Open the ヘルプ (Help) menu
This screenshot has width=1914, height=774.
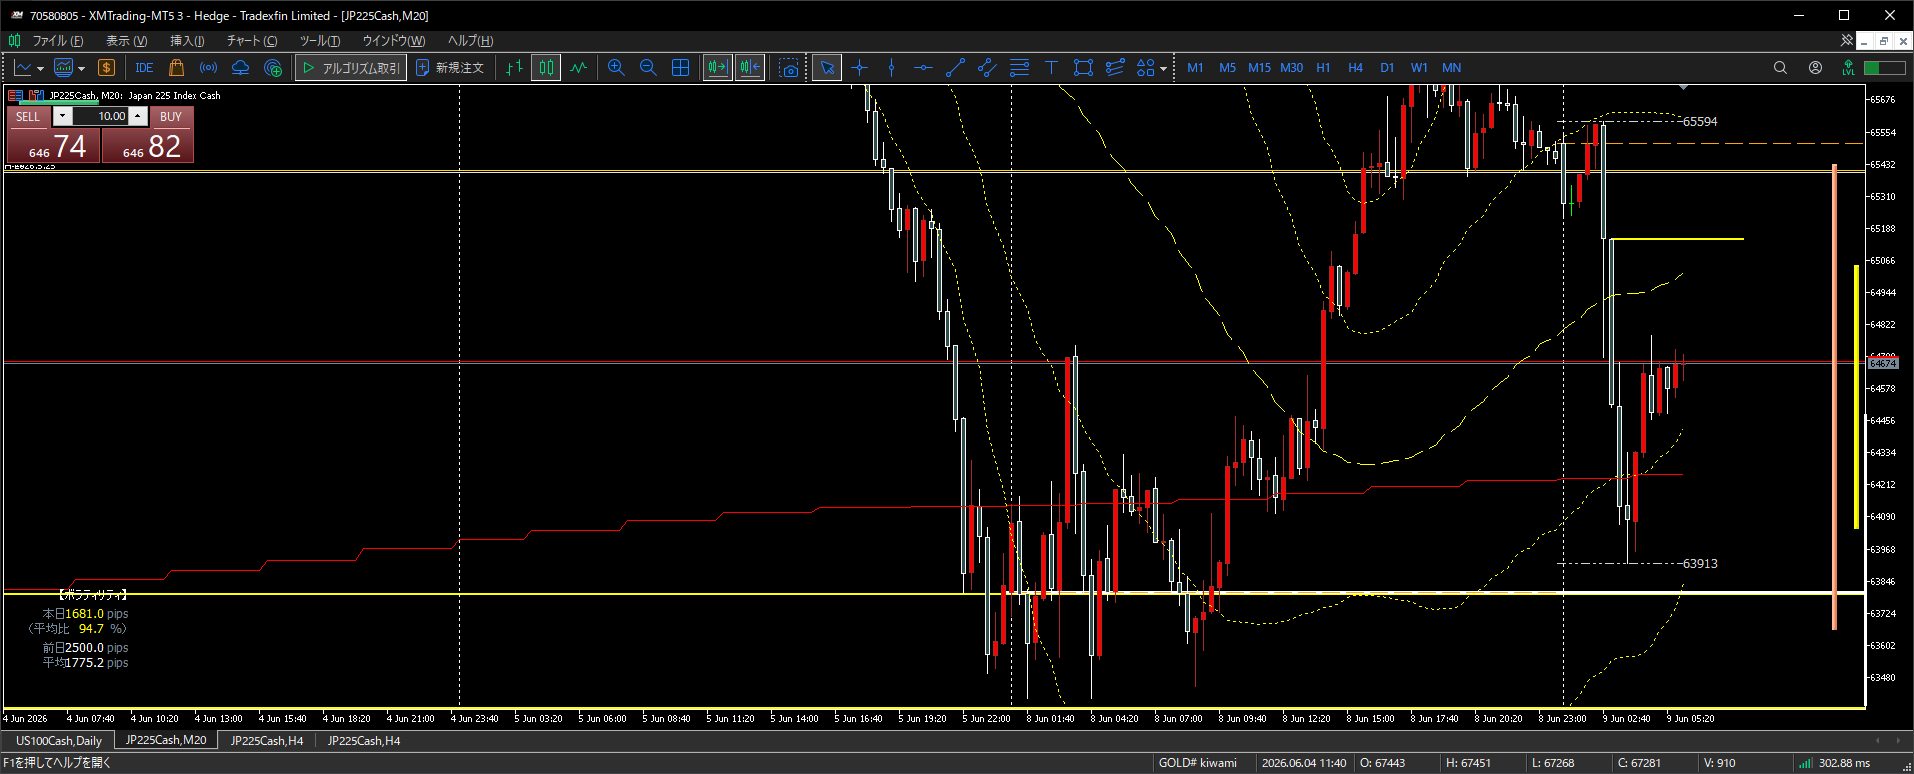[x=470, y=41]
